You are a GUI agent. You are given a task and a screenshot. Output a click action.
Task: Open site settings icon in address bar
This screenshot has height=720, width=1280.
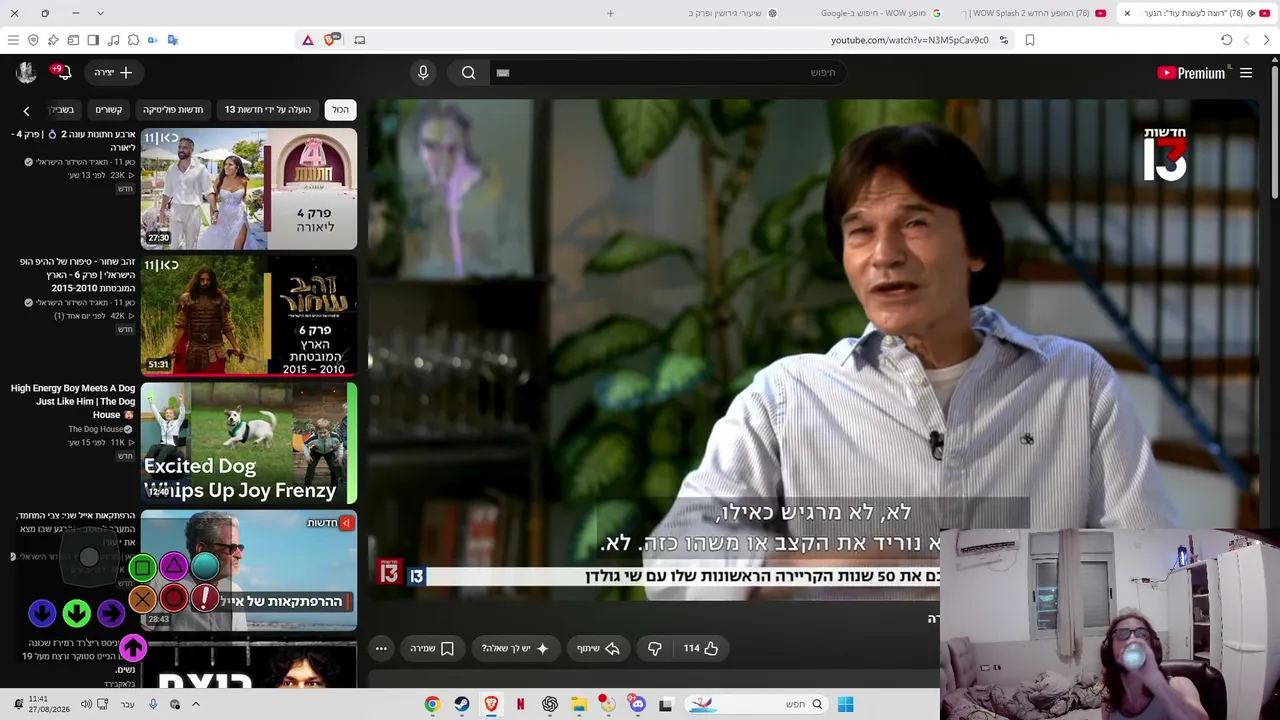[x=1004, y=40]
